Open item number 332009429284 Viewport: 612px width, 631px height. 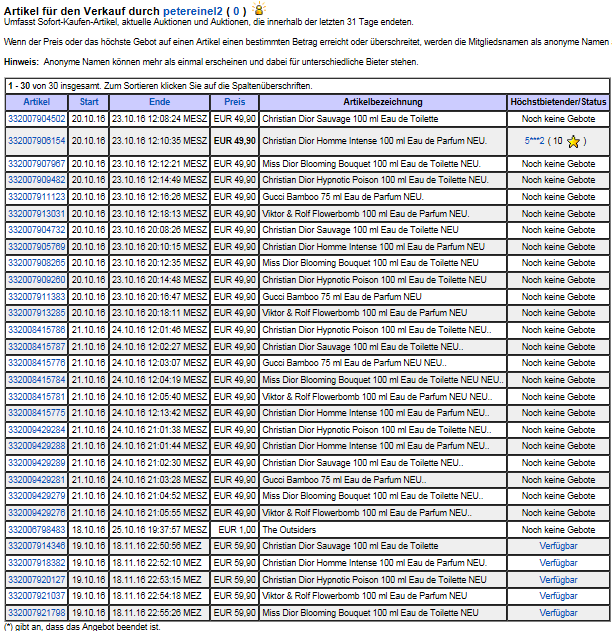point(37,429)
